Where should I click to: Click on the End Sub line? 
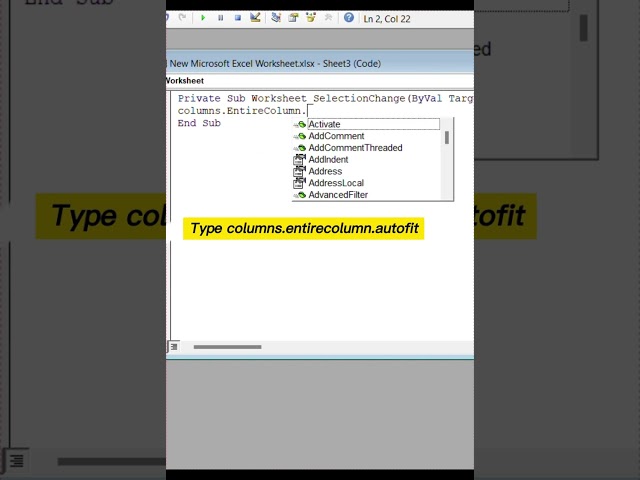199,123
